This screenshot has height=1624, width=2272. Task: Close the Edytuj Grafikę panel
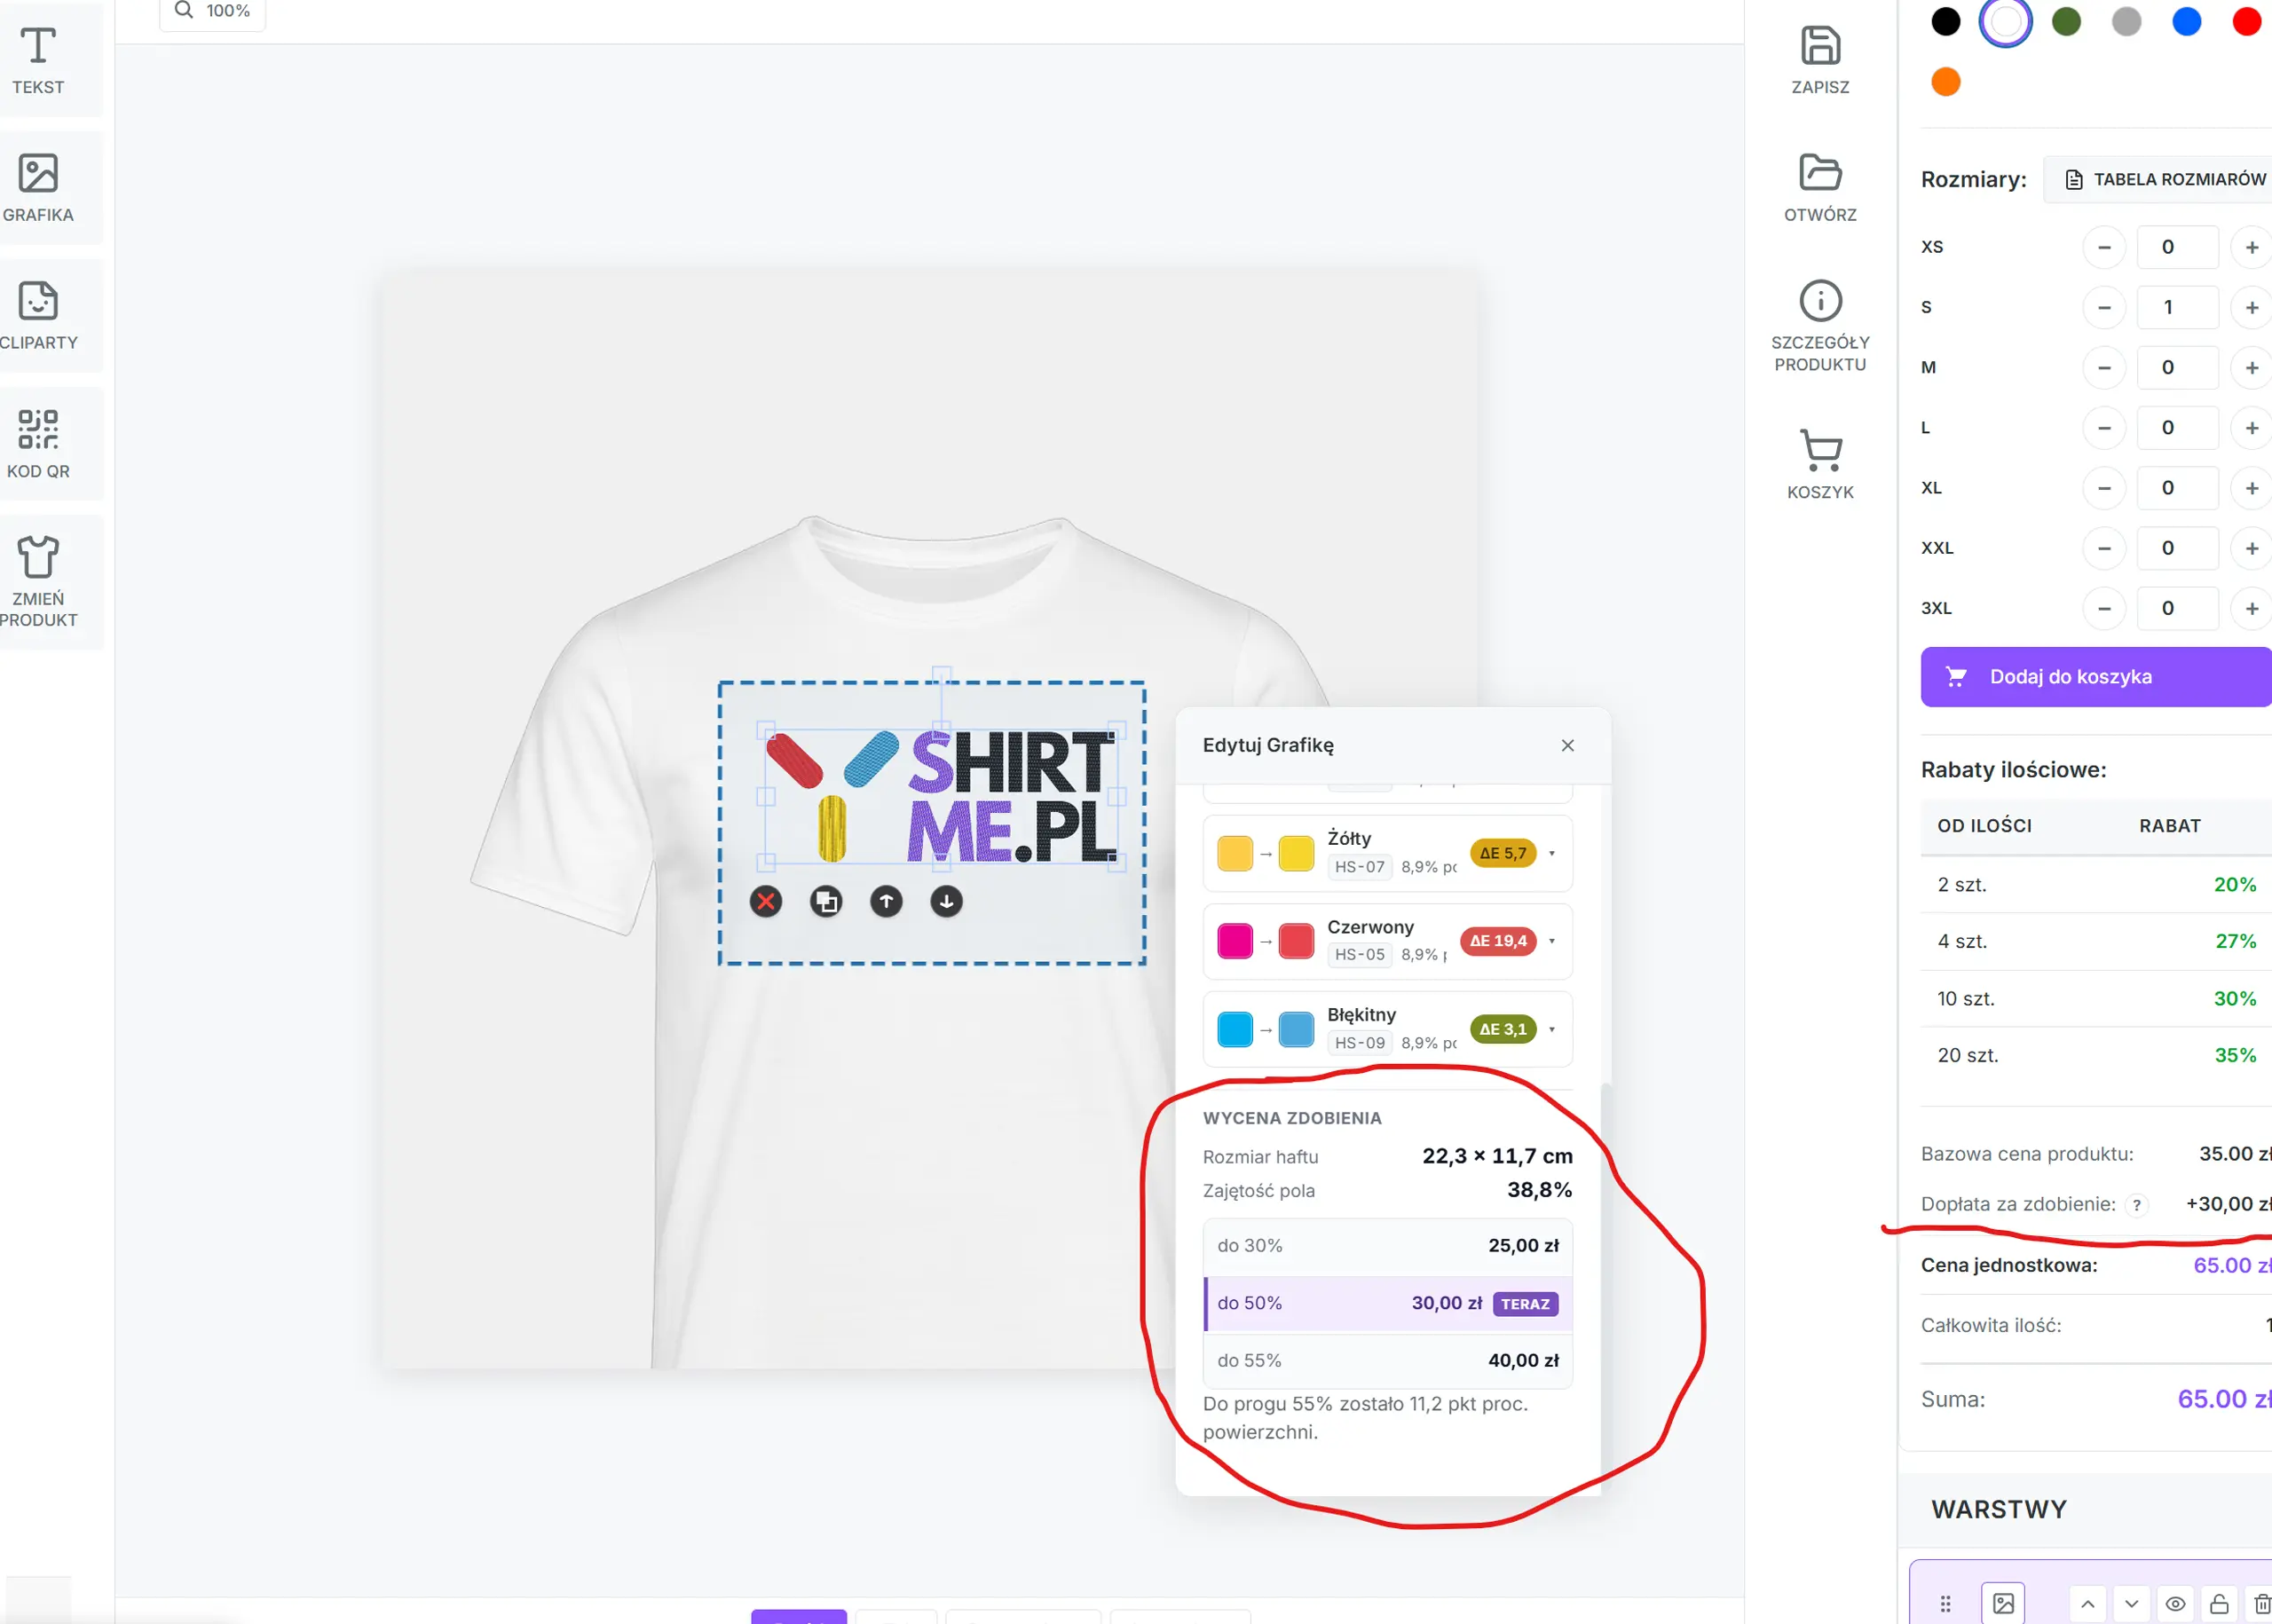click(1567, 745)
